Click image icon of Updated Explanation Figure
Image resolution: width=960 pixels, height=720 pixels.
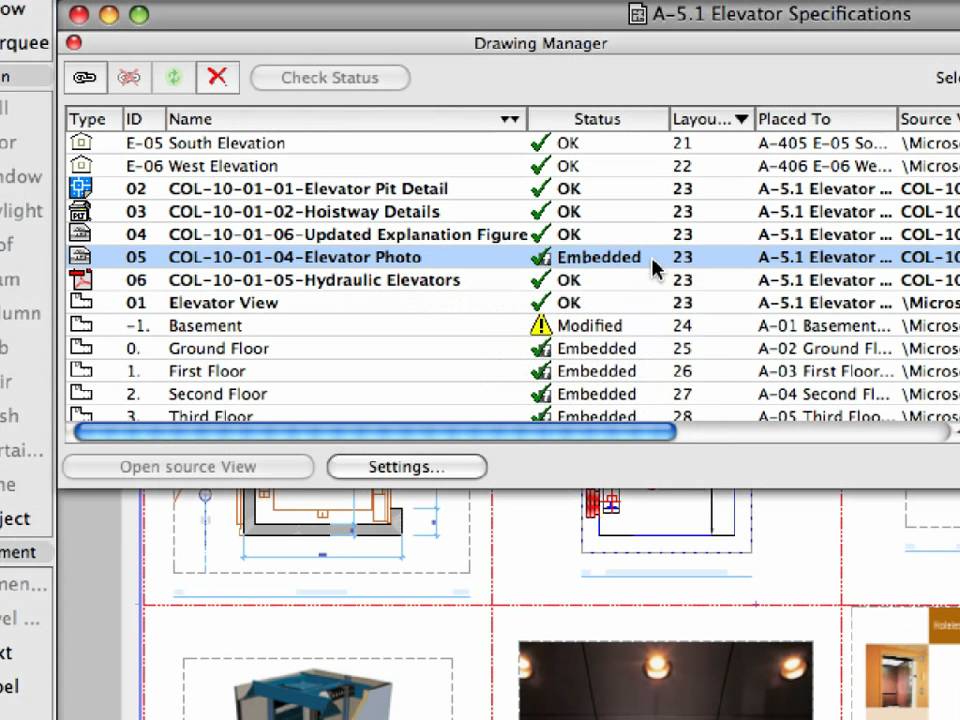(x=80, y=233)
